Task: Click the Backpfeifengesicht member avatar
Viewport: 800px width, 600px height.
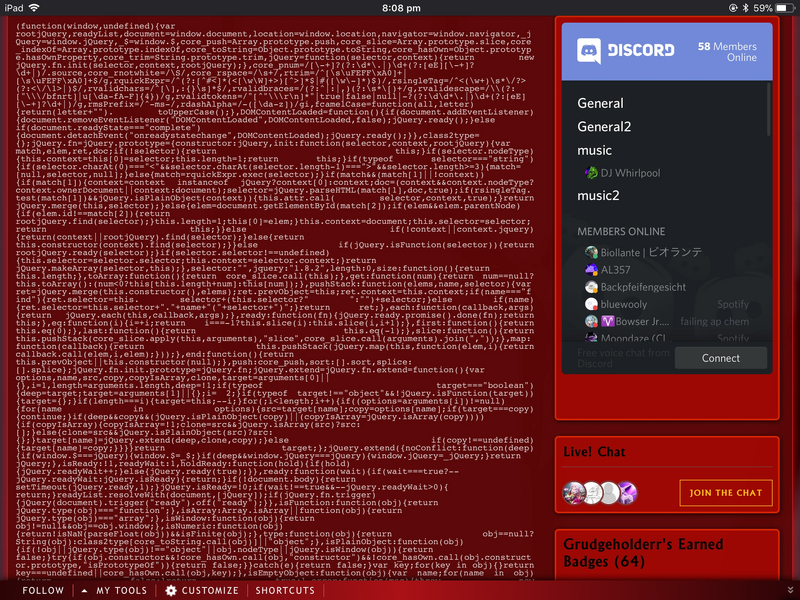Action: [591, 287]
